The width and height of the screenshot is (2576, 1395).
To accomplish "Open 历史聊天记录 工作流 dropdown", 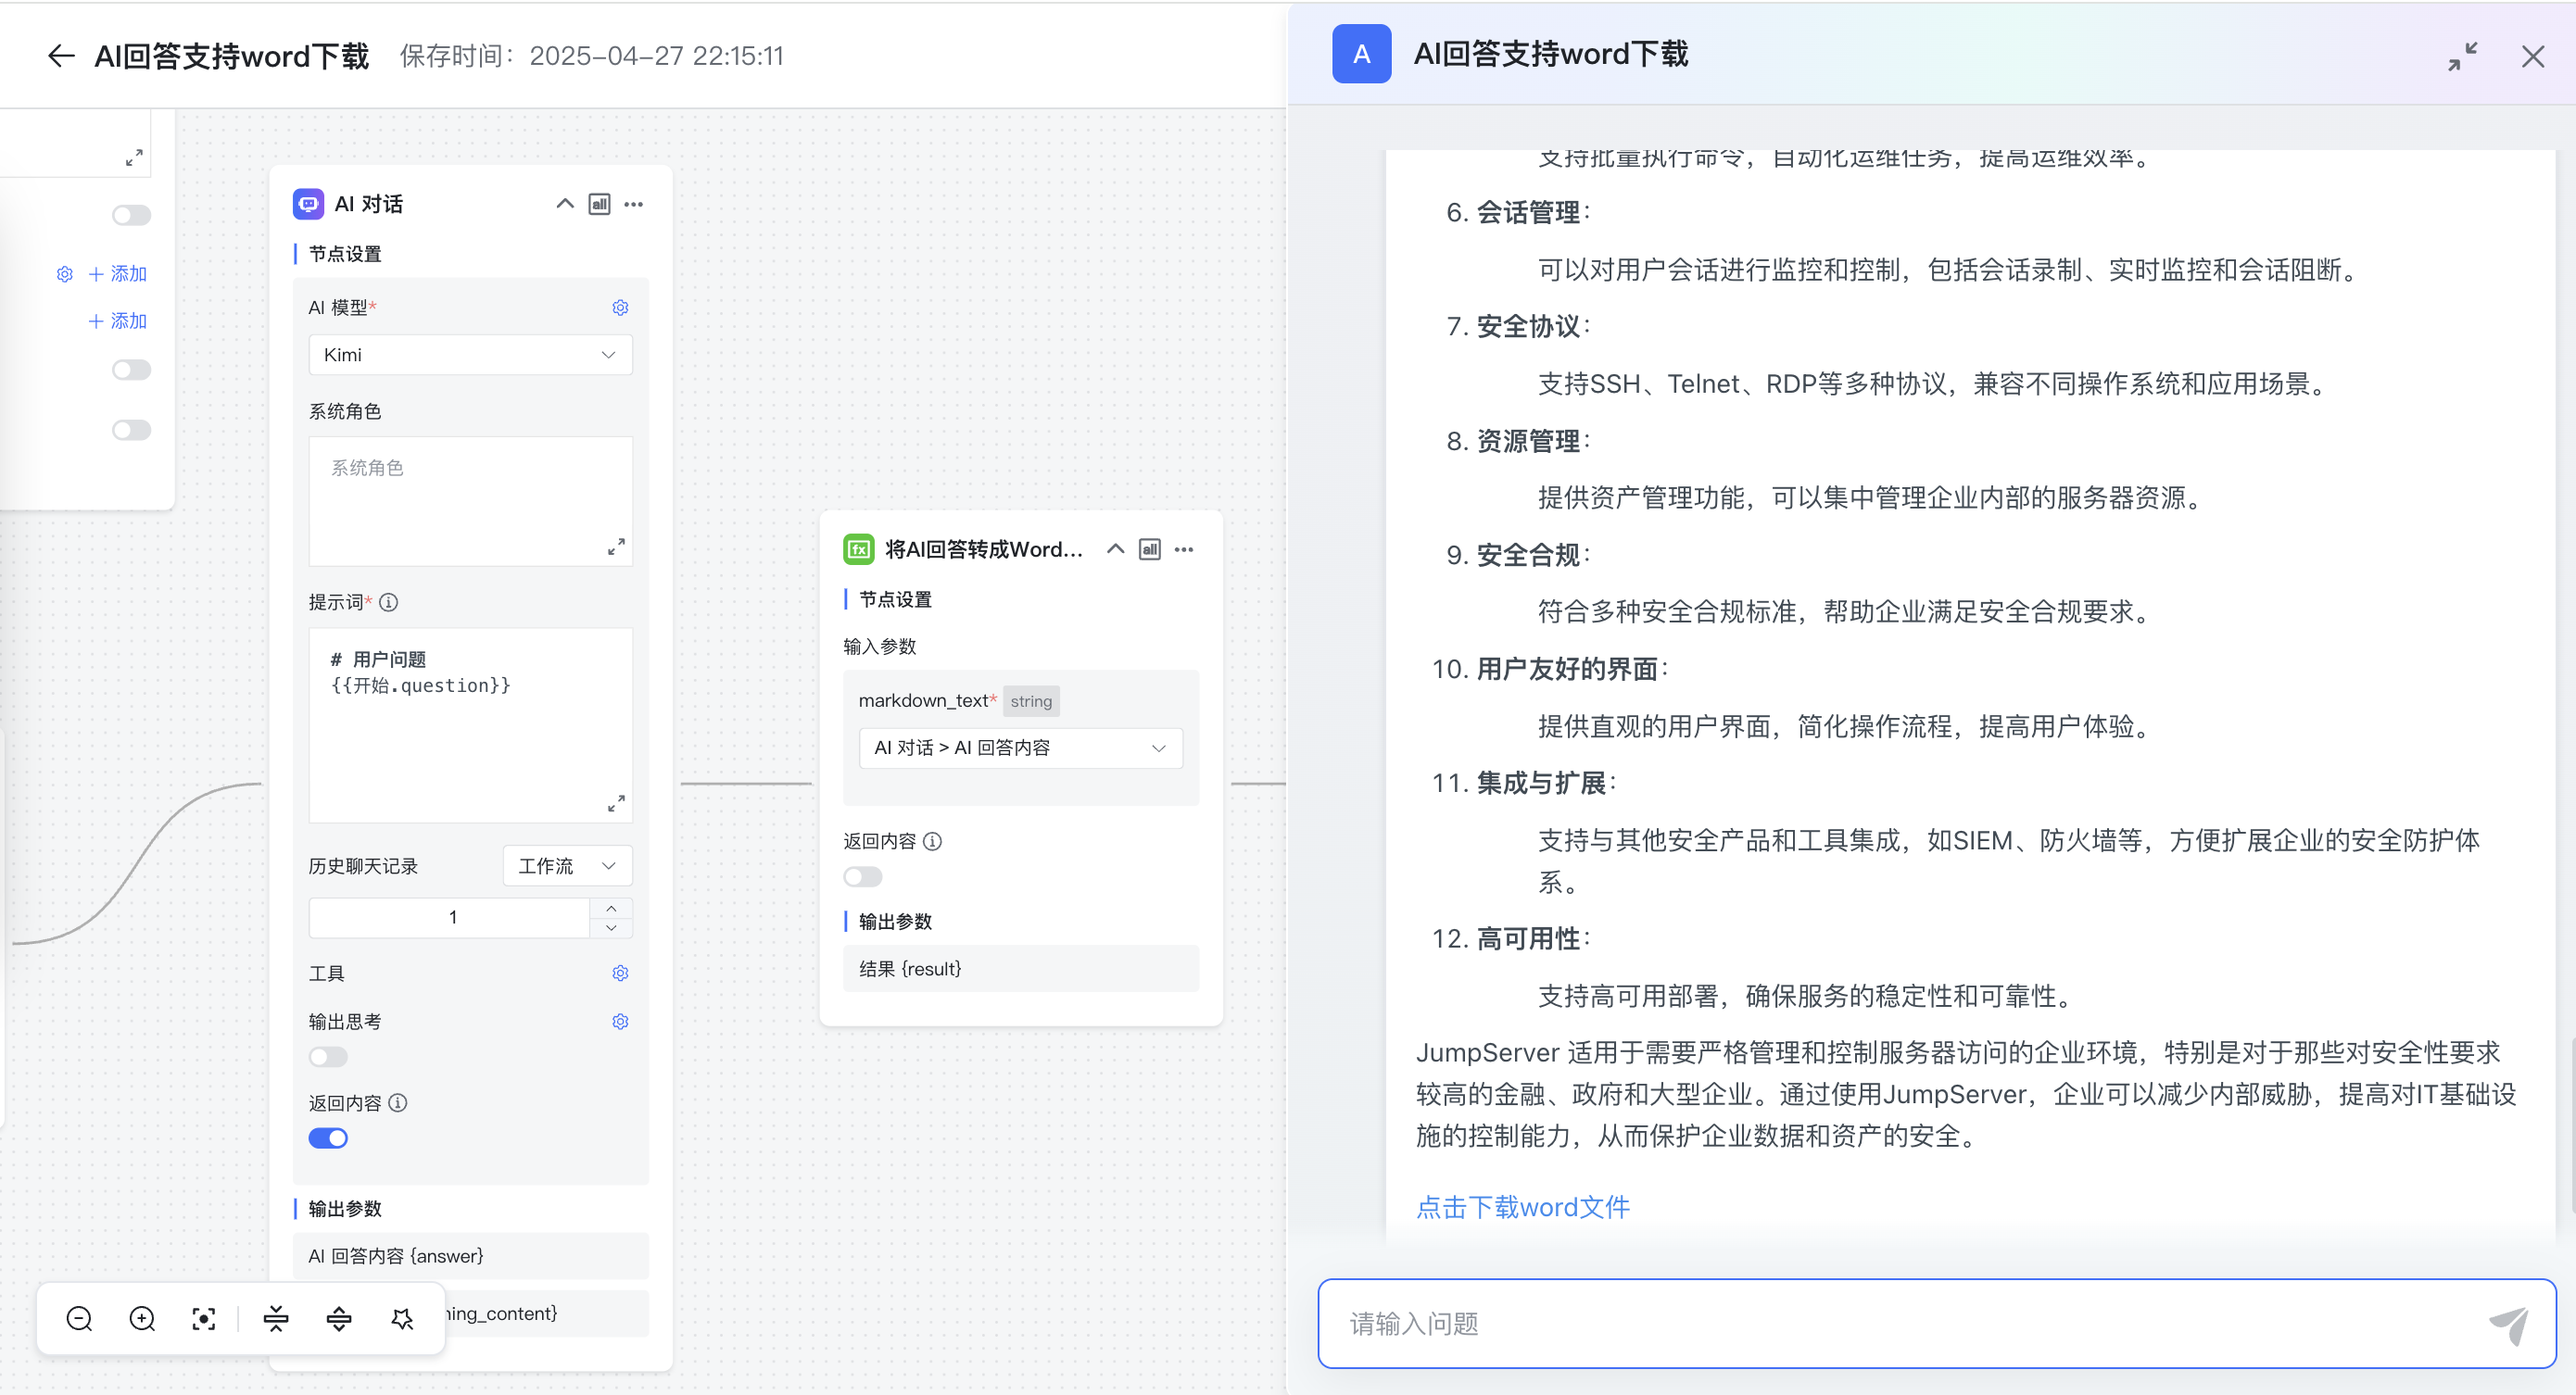I will pos(566,866).
